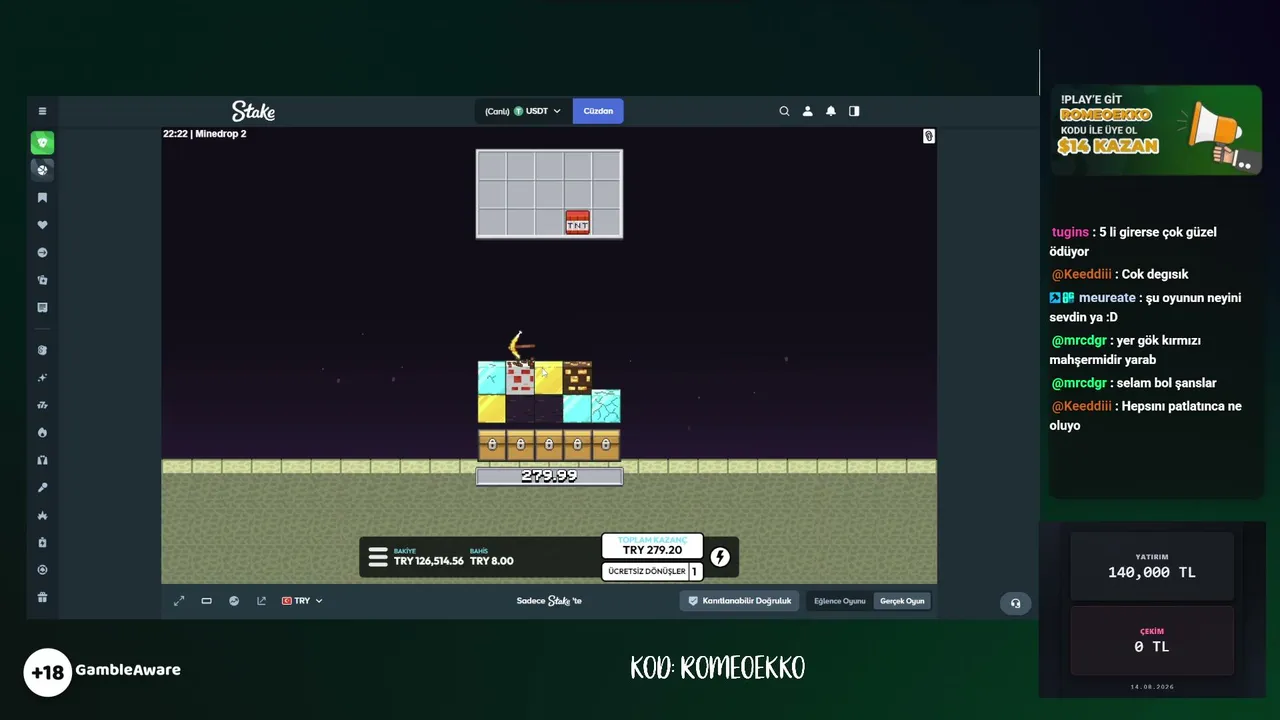The width and height of the screenshot is (1280, 720).
Task: Click the Toplam Kazanç TRY 279.20 box
Action: 652,546
